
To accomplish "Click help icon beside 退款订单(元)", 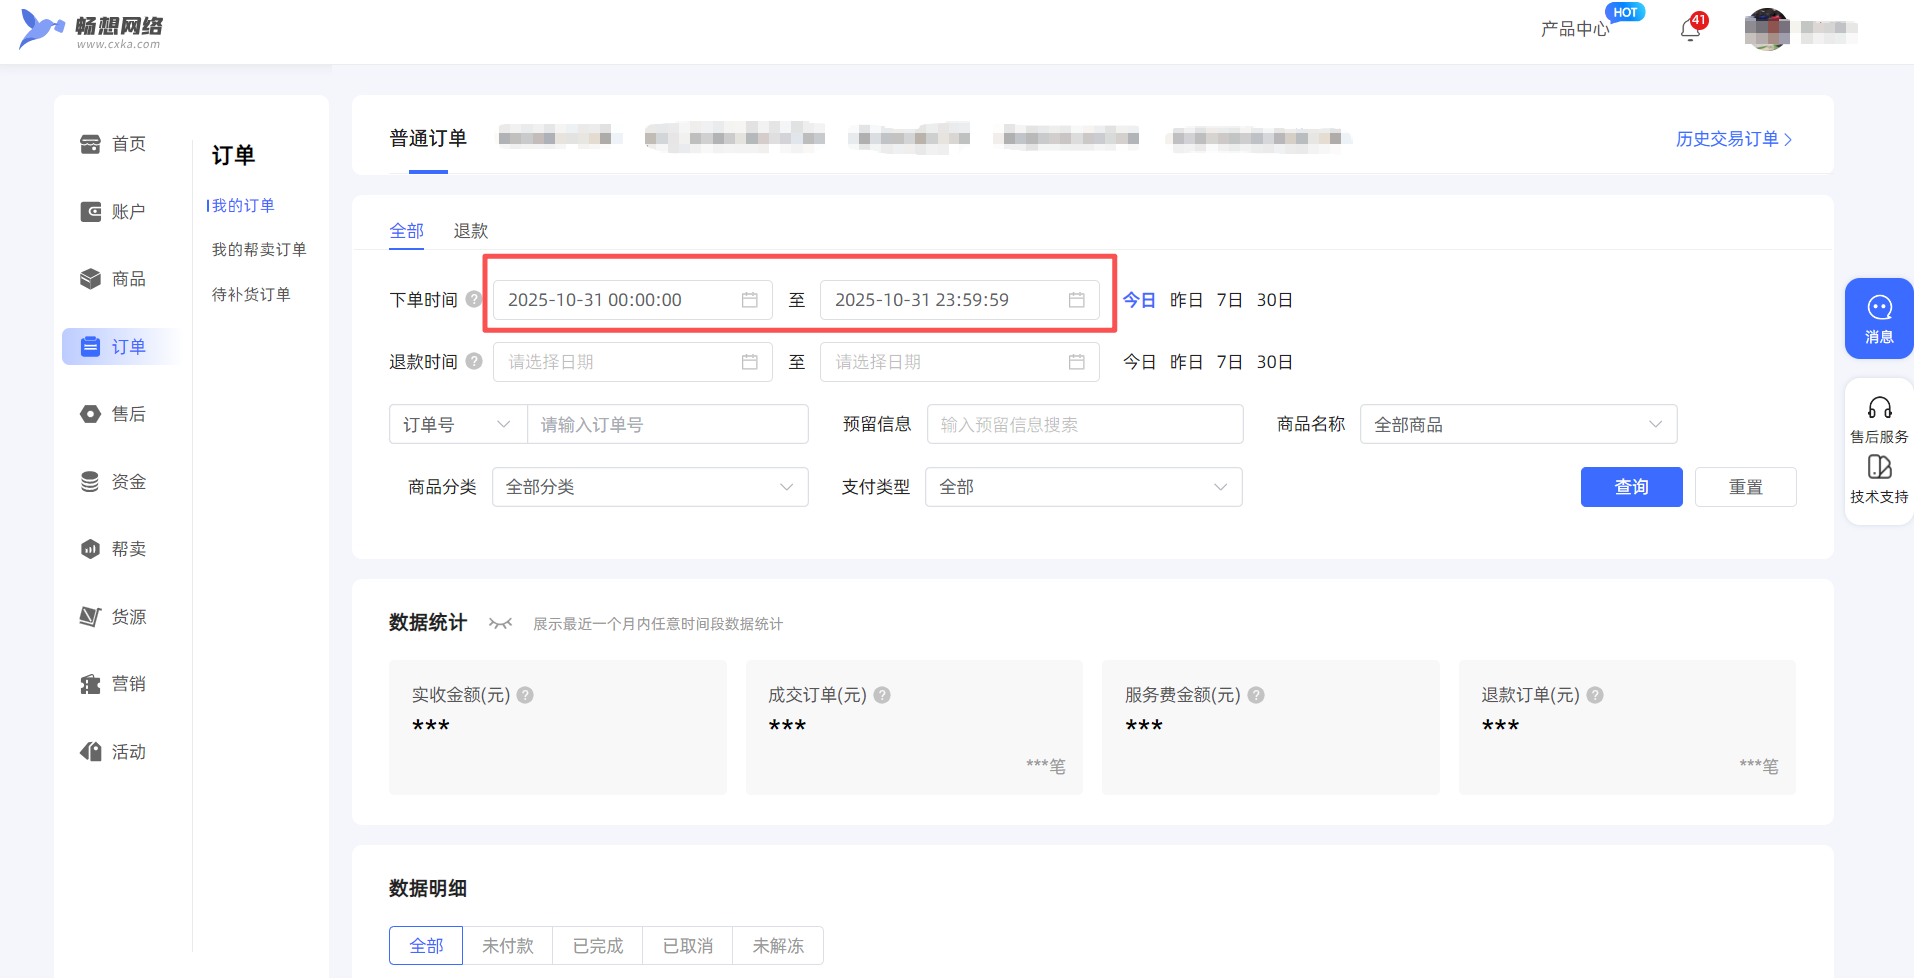I will [x=1595, y=695].
